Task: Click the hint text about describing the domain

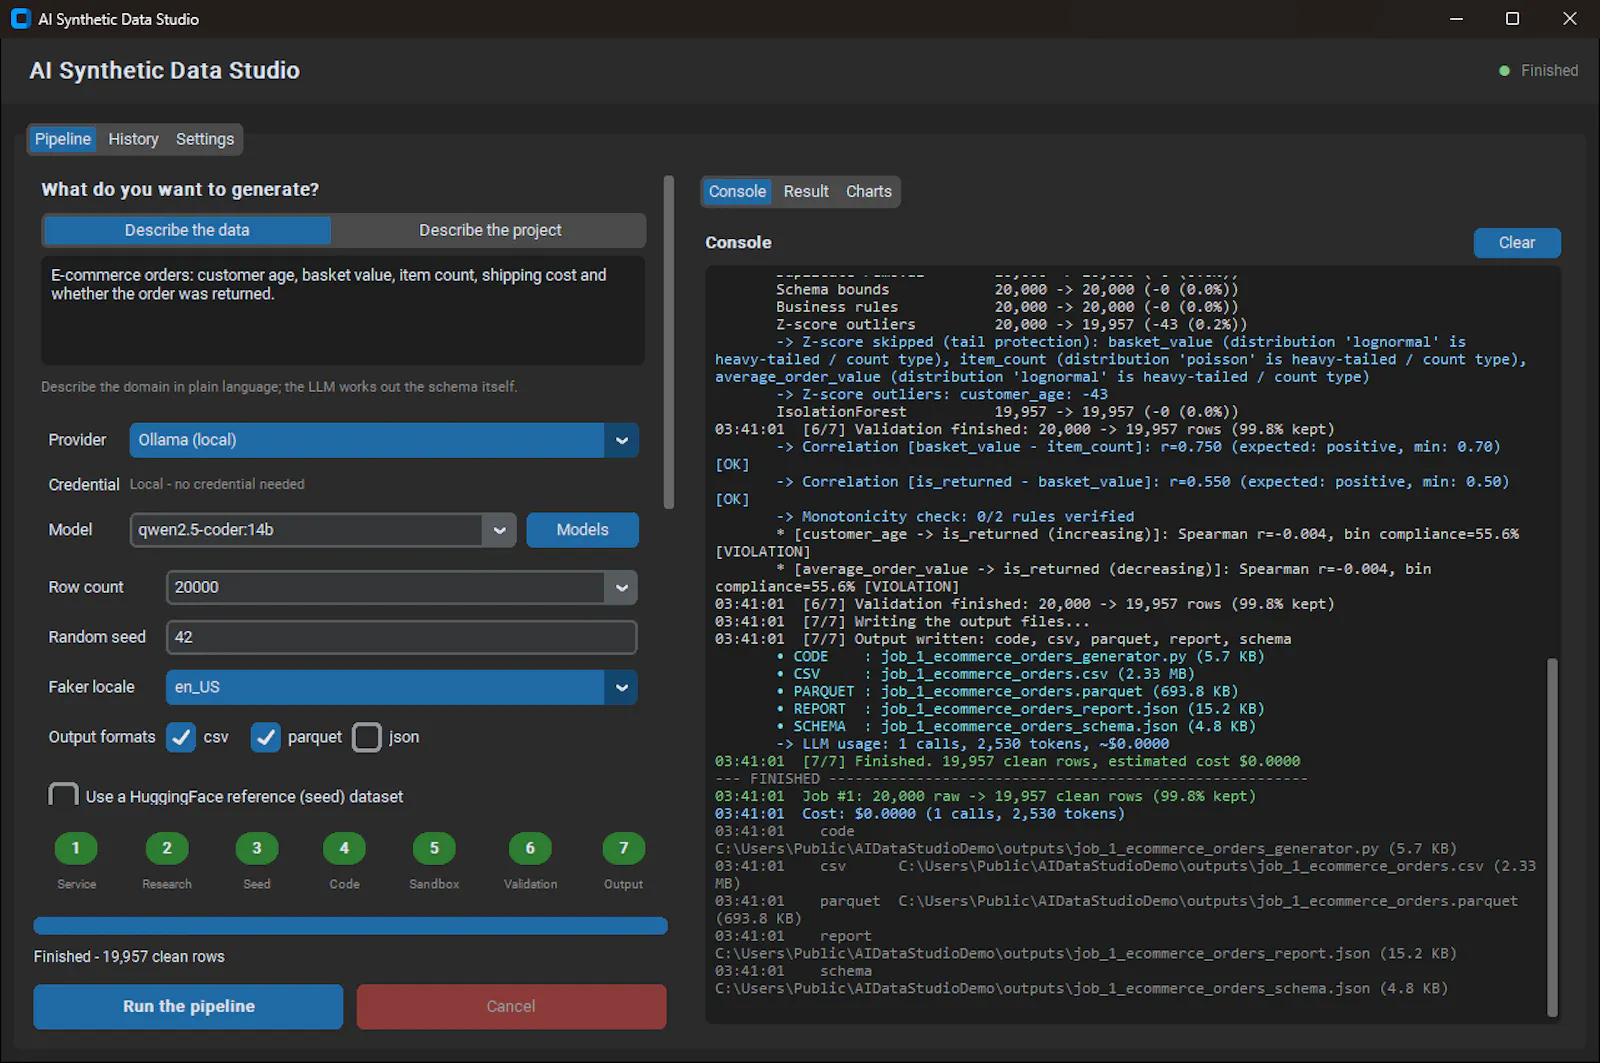Action: pyautogui.click(x=279, y=387)
